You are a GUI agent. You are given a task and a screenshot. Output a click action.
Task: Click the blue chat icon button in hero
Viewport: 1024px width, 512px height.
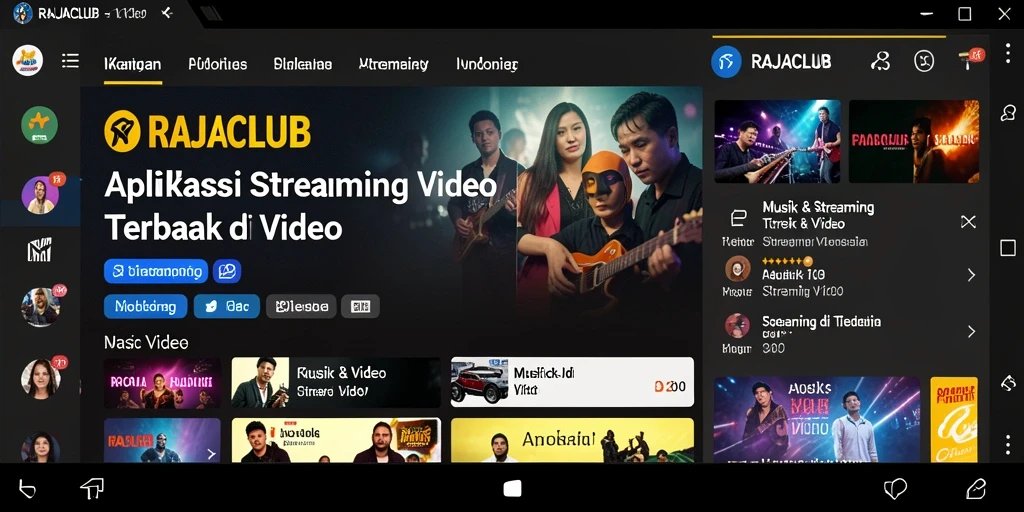(x=227, y=271)
